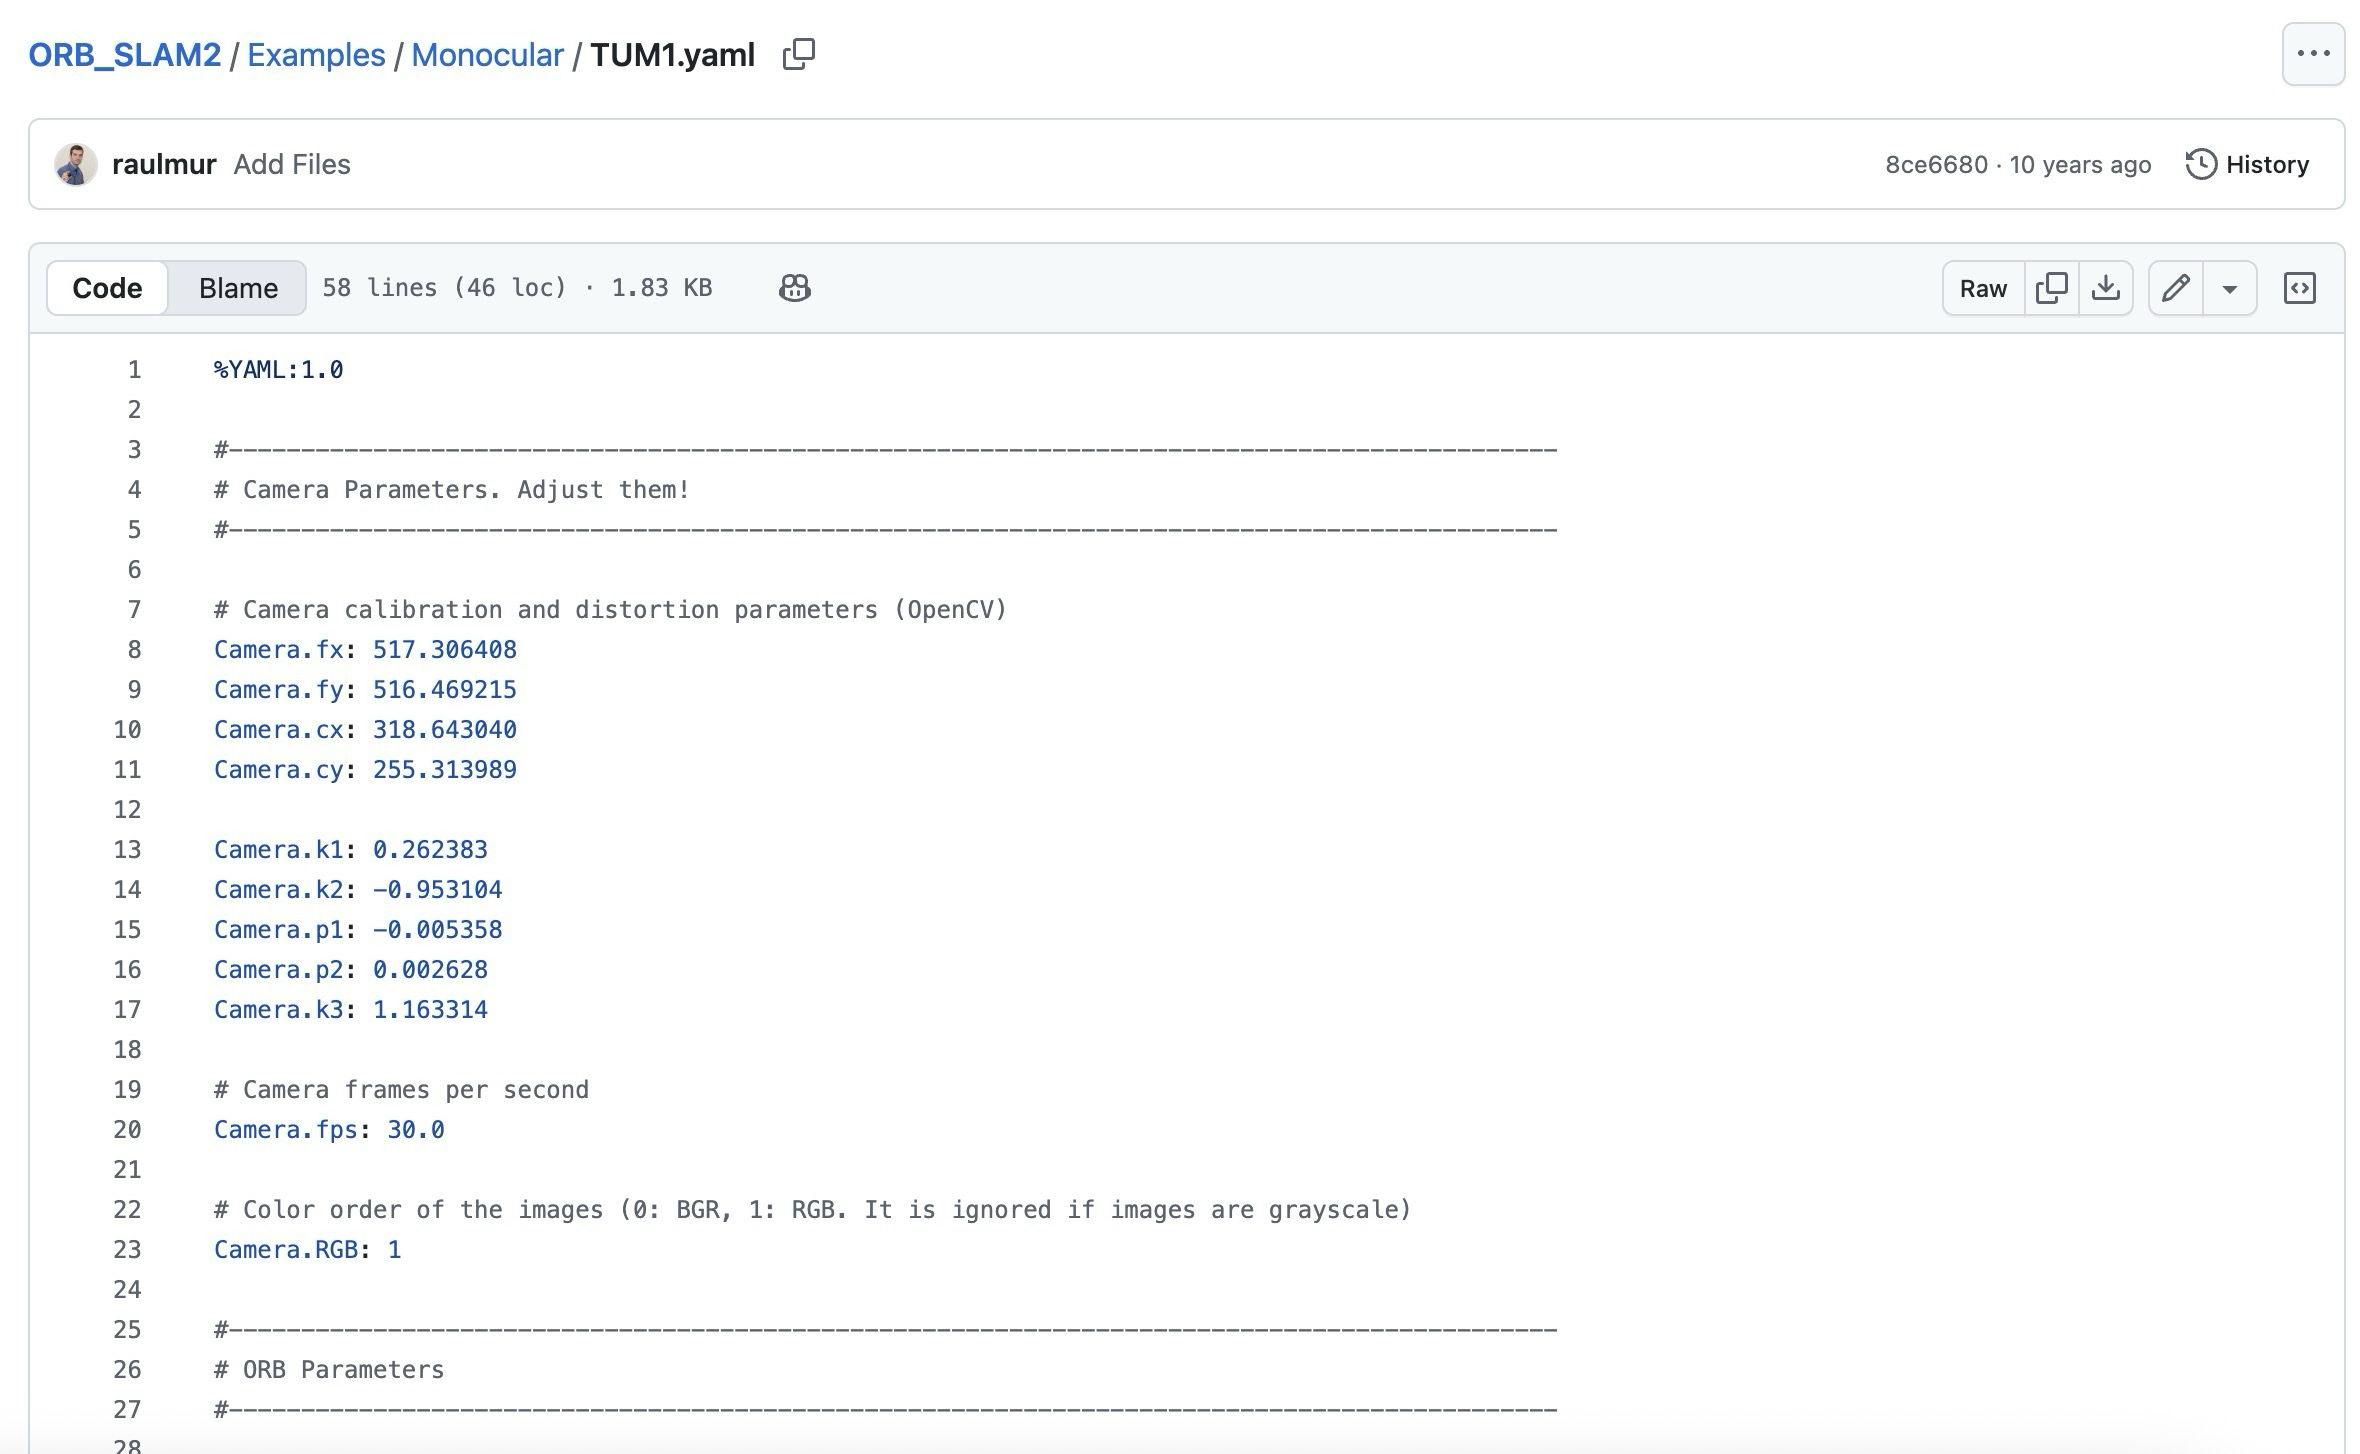Copy file path icon next to TUM1.yaml
This screenshot has width=2360, height=1454.
(x=798, y=54)
